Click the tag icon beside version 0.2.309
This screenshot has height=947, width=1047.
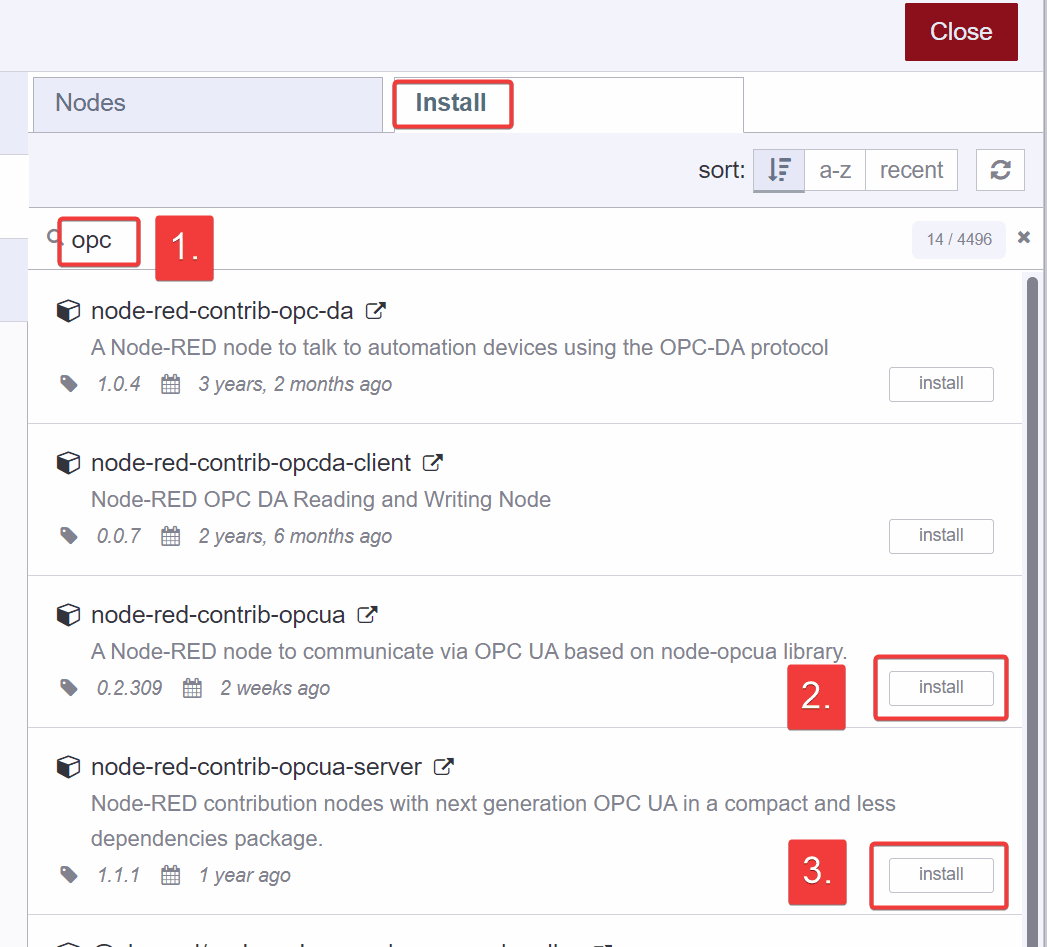(68, 688)
